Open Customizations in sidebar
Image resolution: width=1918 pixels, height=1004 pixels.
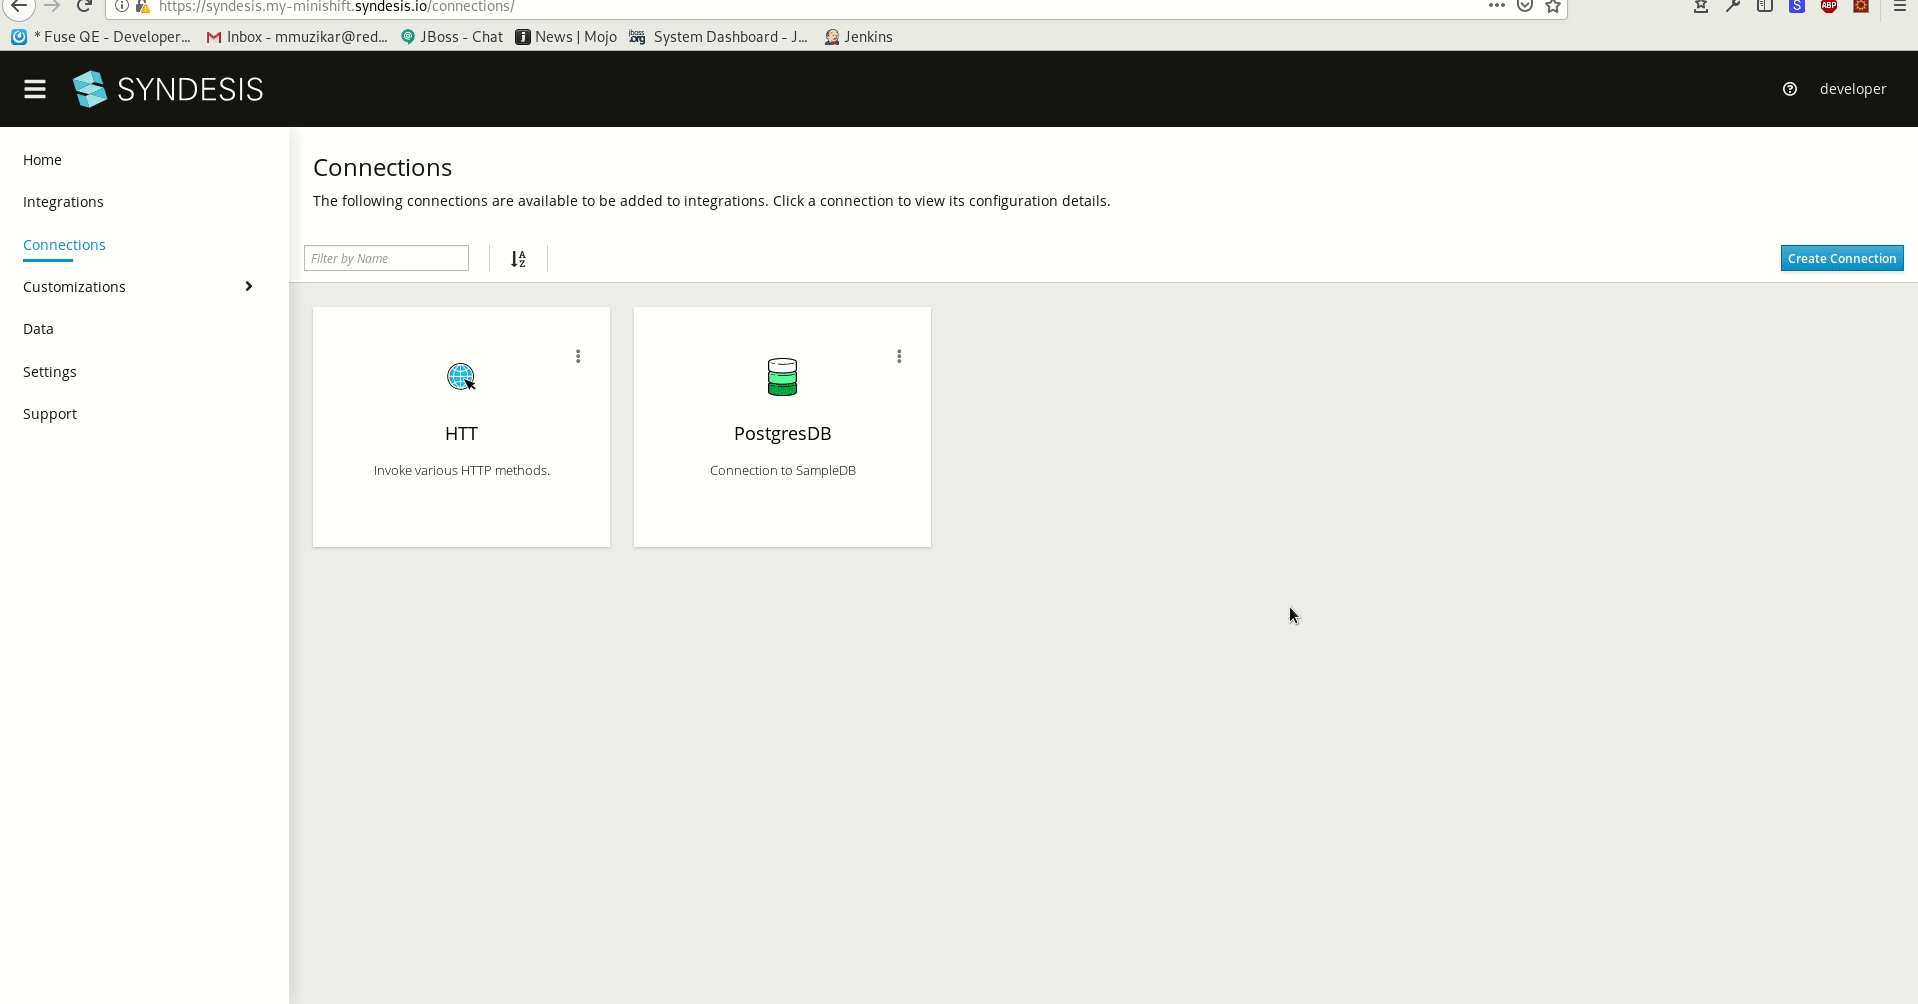point(74,287)
